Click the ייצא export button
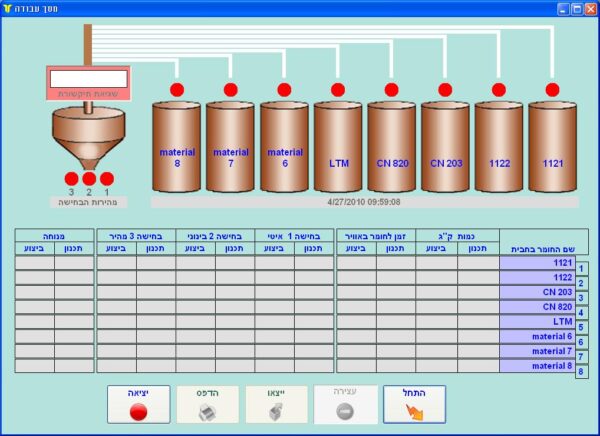 [276, 404]
